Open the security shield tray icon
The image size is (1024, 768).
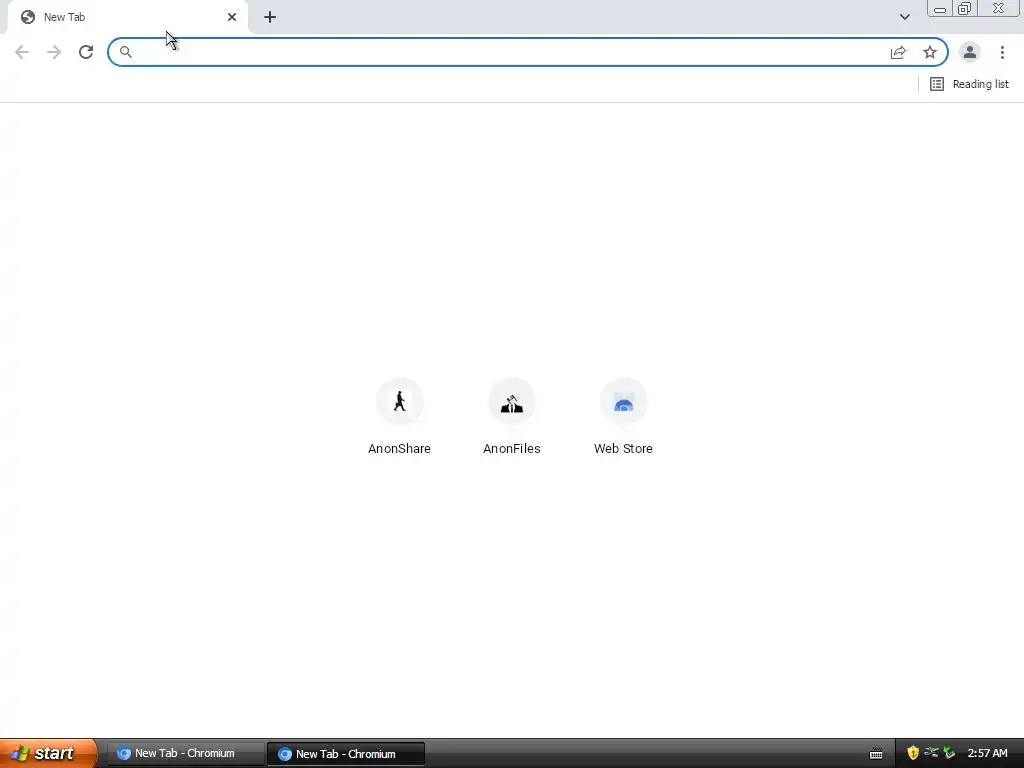click(x=913, y=753)
